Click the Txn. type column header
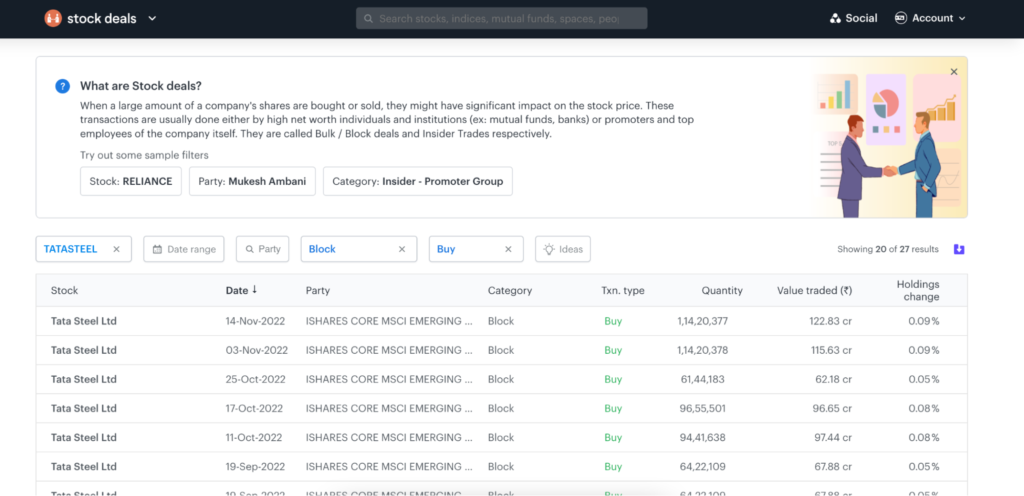Viewport: 1024px width, 496px height. coord(623,290)
